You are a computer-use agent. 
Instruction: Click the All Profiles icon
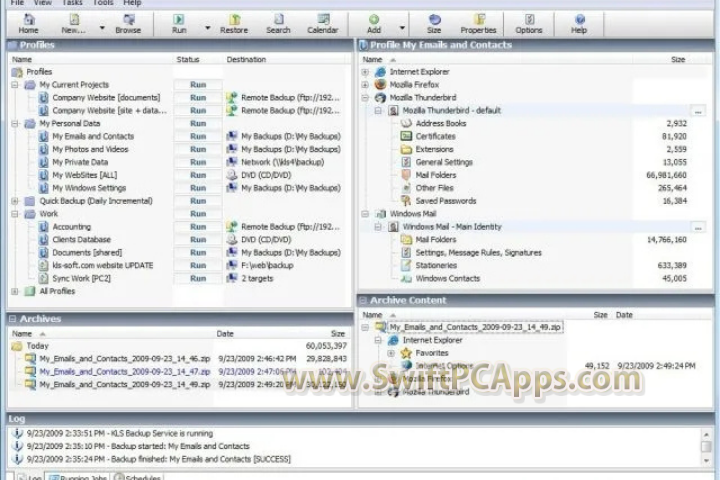30,291
